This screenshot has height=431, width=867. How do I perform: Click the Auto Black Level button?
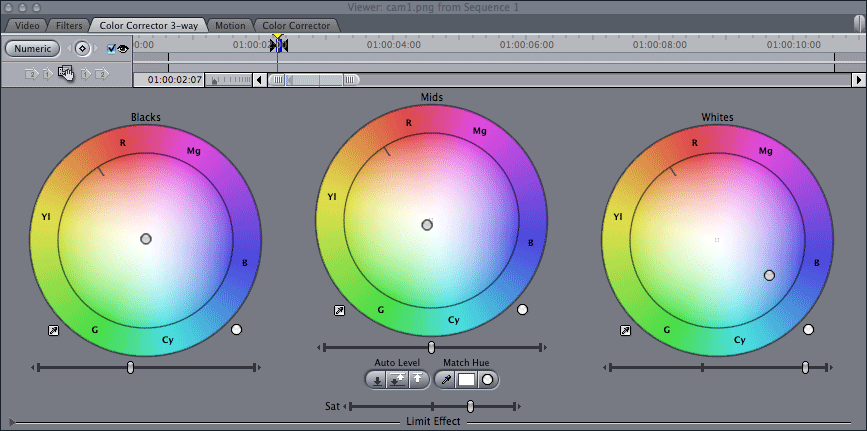[x=377, y=380]
